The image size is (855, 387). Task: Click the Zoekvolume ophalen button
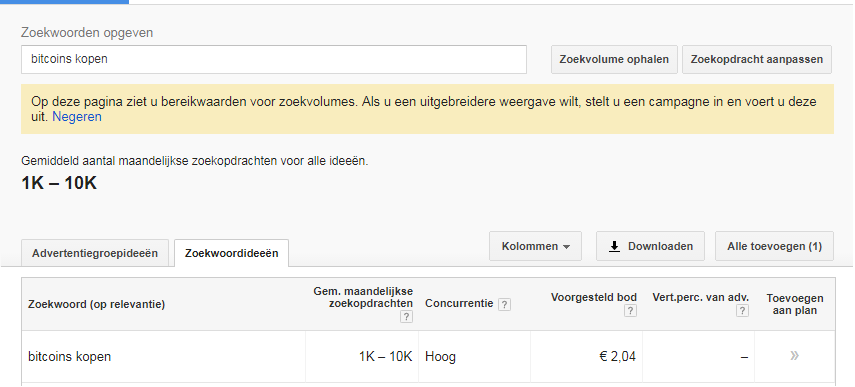(615, 59)
